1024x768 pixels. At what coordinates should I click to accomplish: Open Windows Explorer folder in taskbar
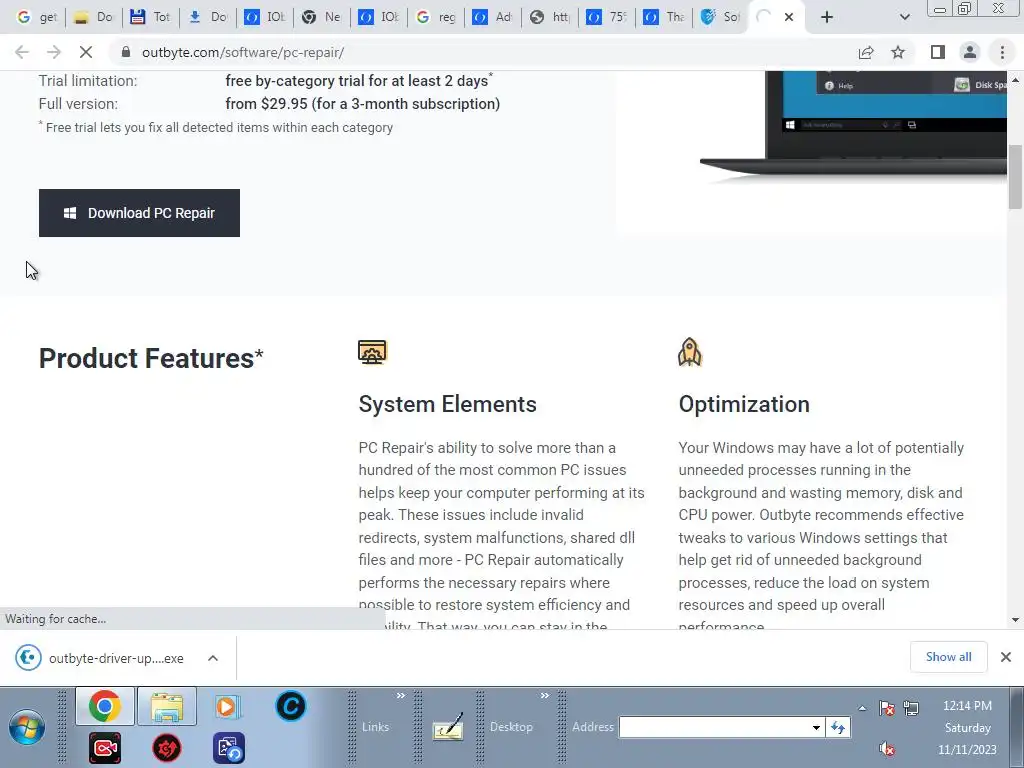click(167, 707)
